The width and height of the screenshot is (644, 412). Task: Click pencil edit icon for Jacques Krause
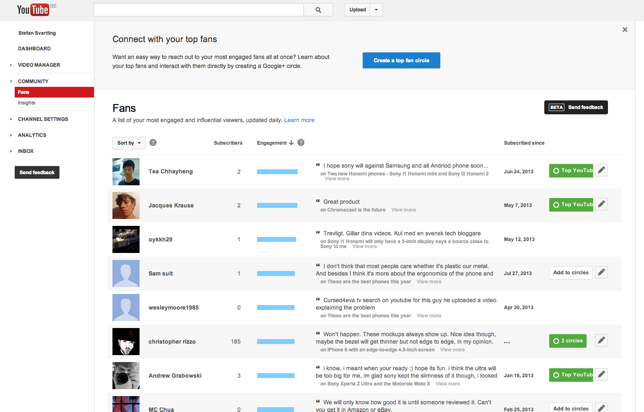(602, 205)
